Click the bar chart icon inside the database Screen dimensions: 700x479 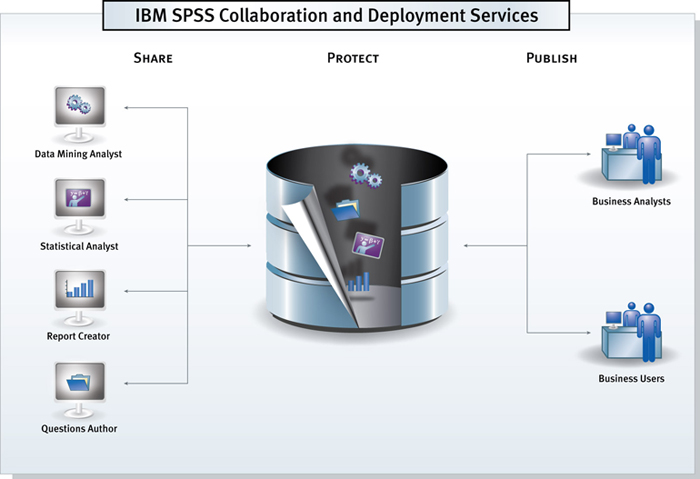click(358, 282)
